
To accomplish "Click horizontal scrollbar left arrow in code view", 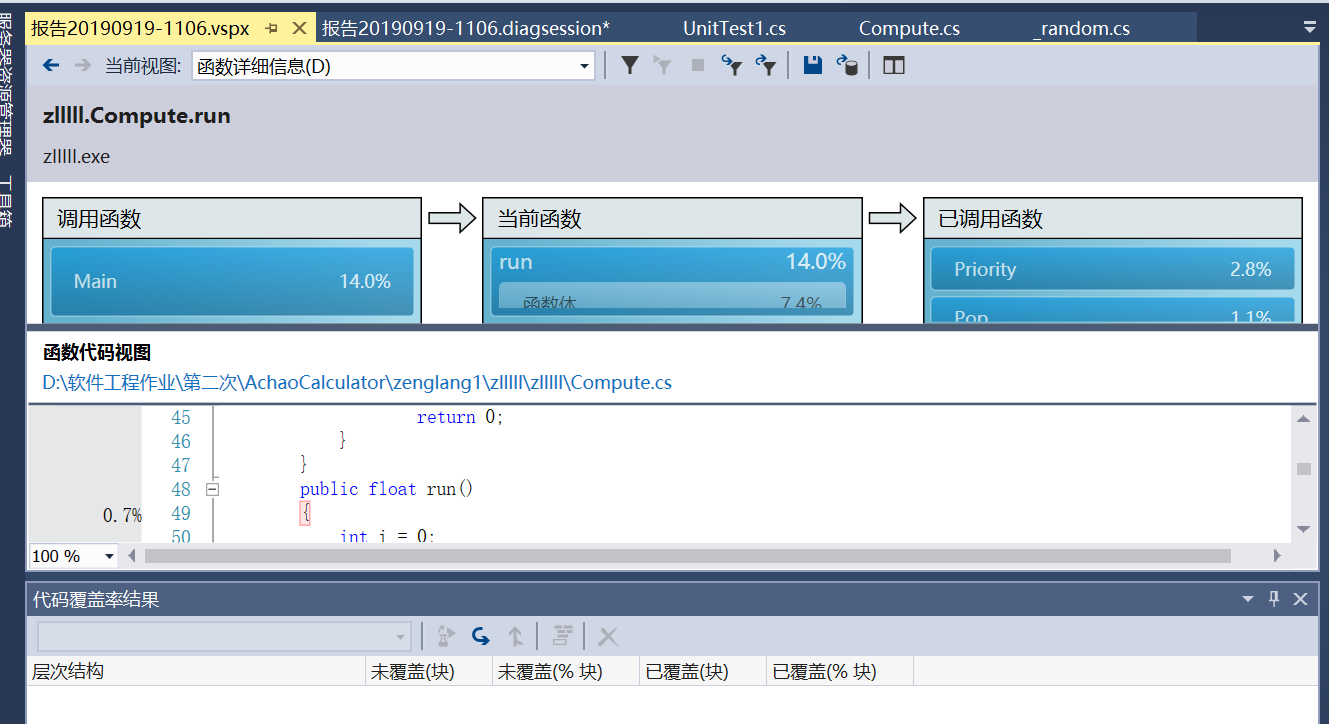I will pos(130,555).
